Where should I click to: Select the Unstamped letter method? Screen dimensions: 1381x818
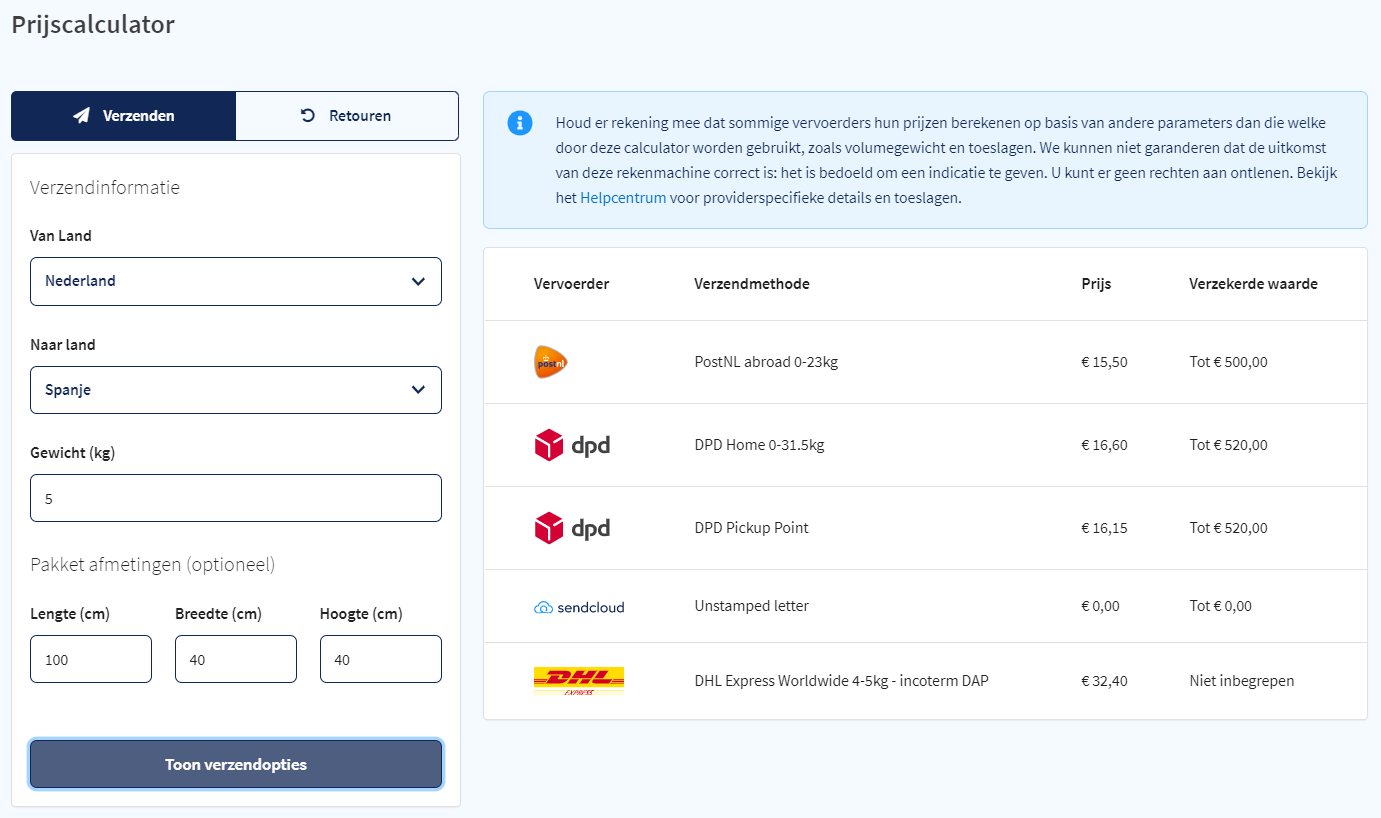point(751,606)
